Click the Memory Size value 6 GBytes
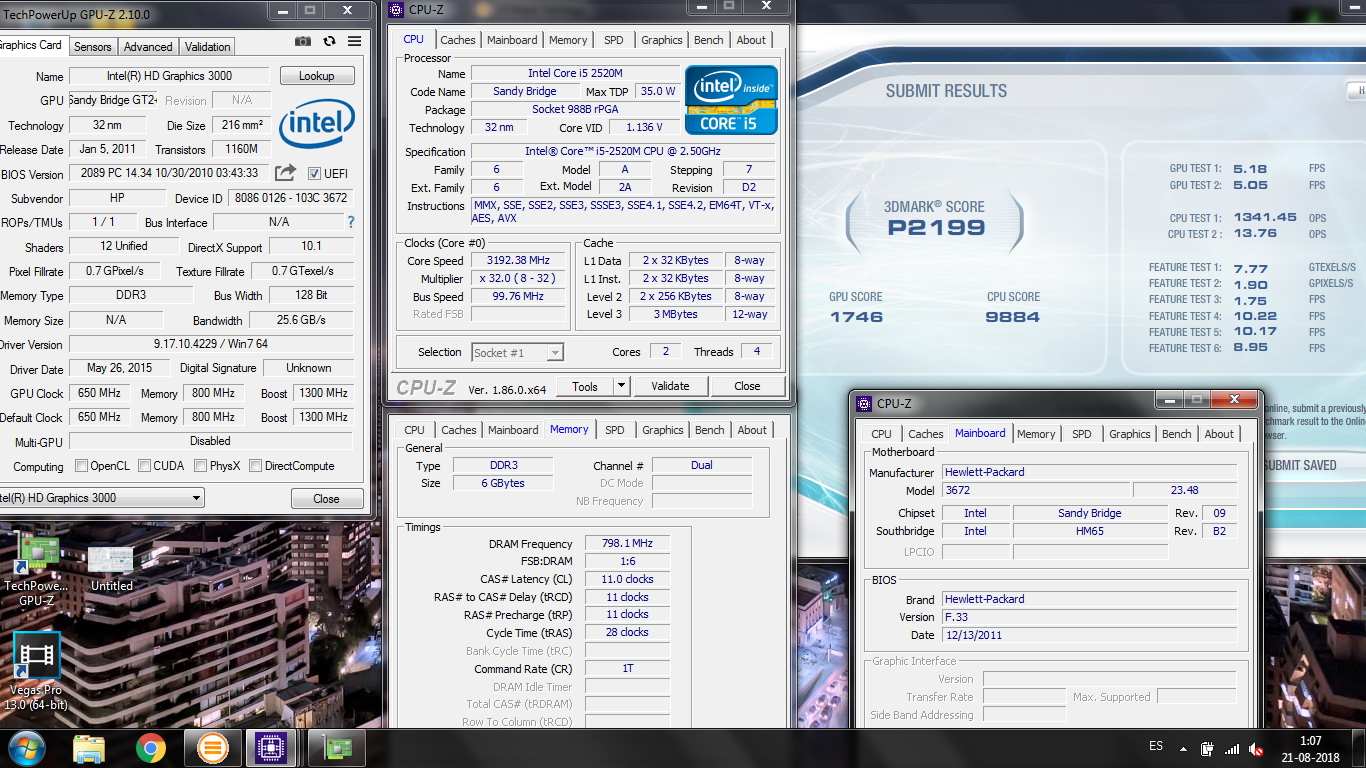 click(x=502, y=483)
